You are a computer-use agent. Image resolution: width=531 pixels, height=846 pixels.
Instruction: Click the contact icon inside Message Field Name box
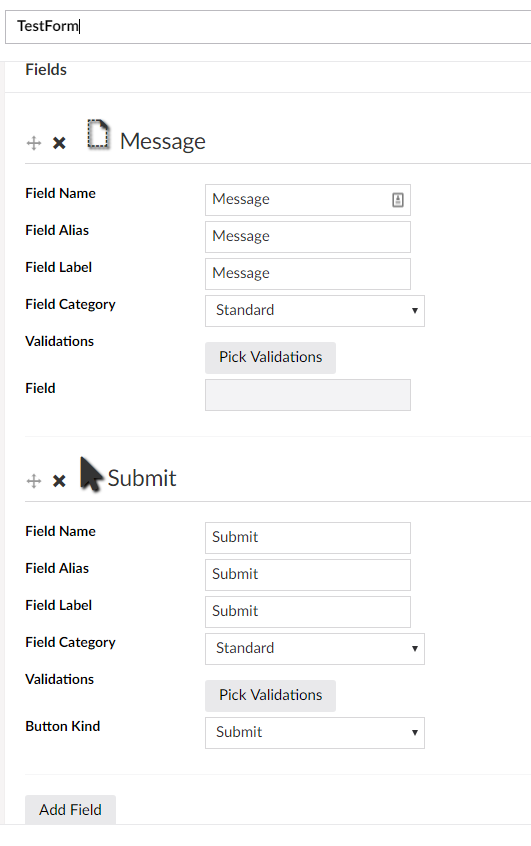click(x=398, y=200)
